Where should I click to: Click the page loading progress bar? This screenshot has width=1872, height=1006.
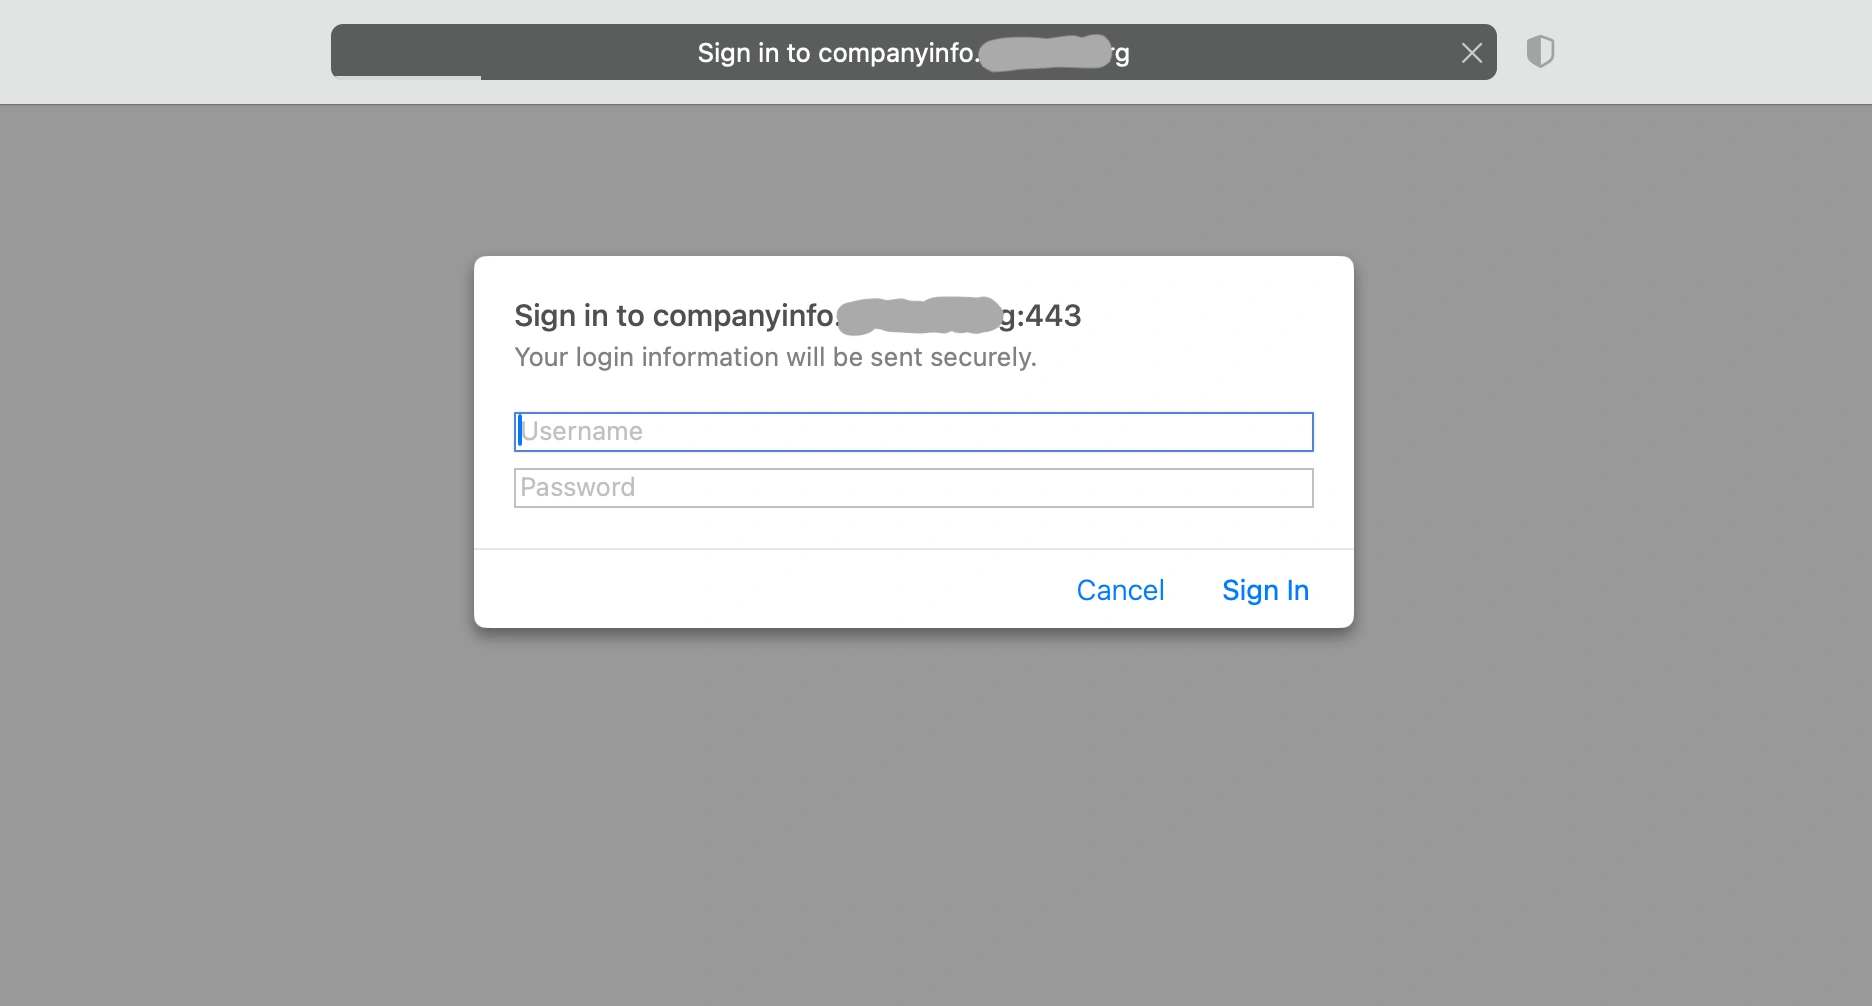(406, 77)
